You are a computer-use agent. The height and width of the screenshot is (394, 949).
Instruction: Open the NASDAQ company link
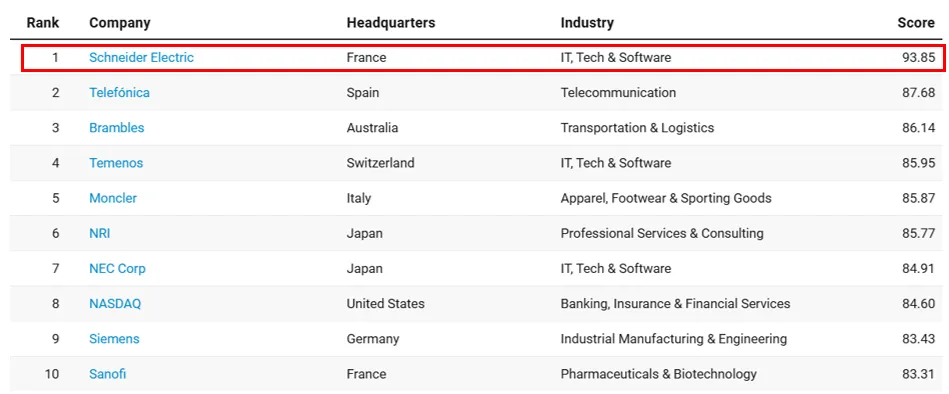click(x=115, y=303)
